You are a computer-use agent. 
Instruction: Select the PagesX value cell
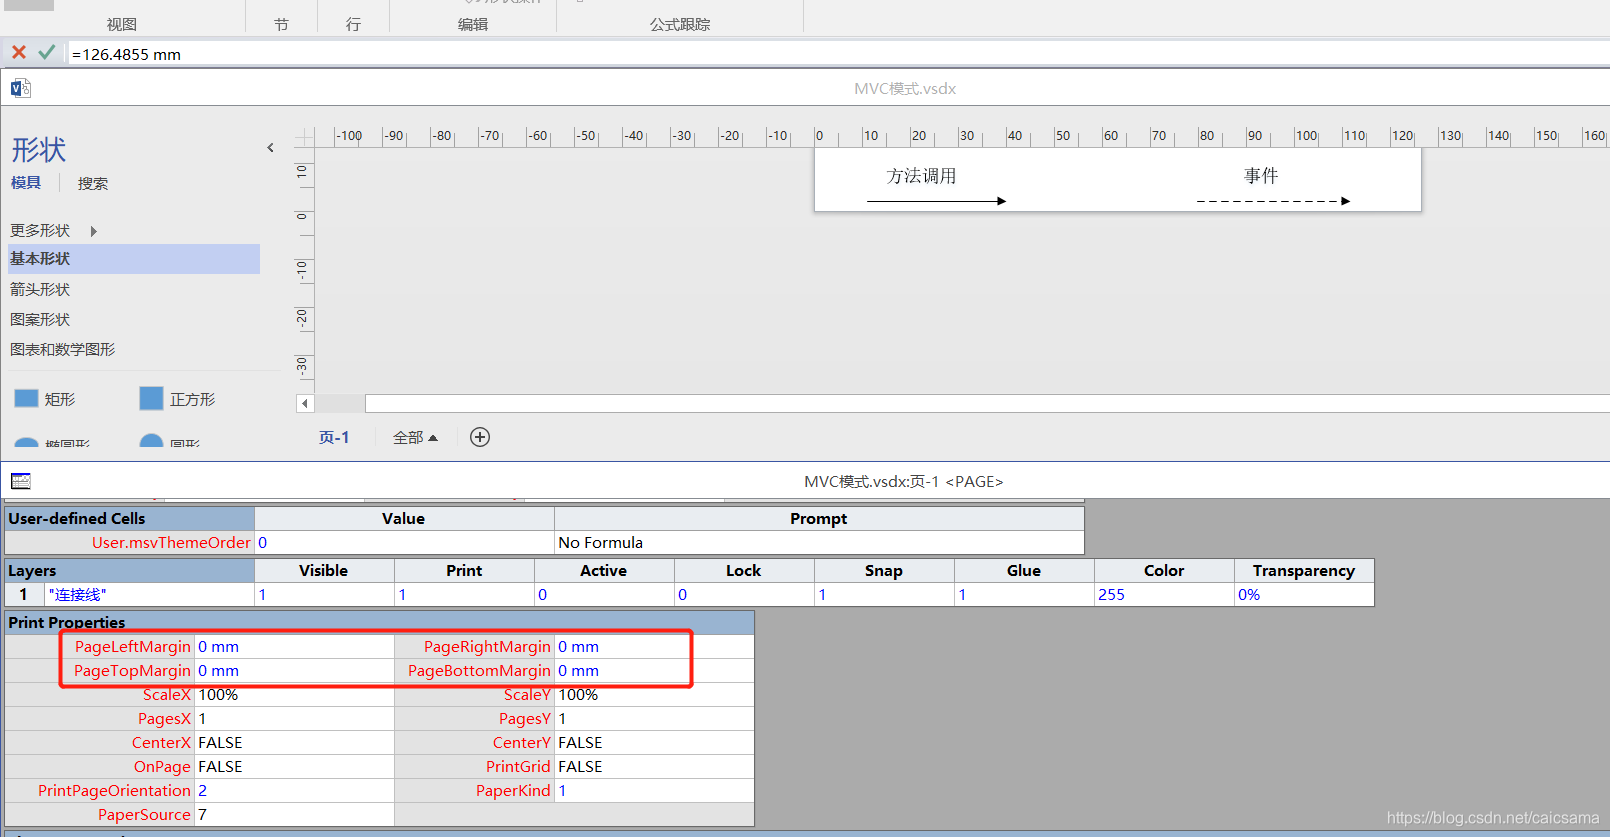click(294, 718)
